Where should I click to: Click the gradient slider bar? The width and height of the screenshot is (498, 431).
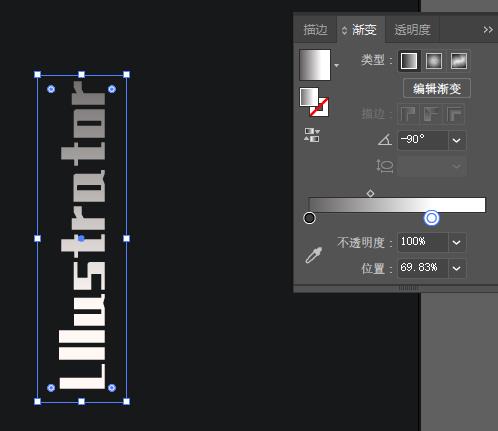point(397,205)
